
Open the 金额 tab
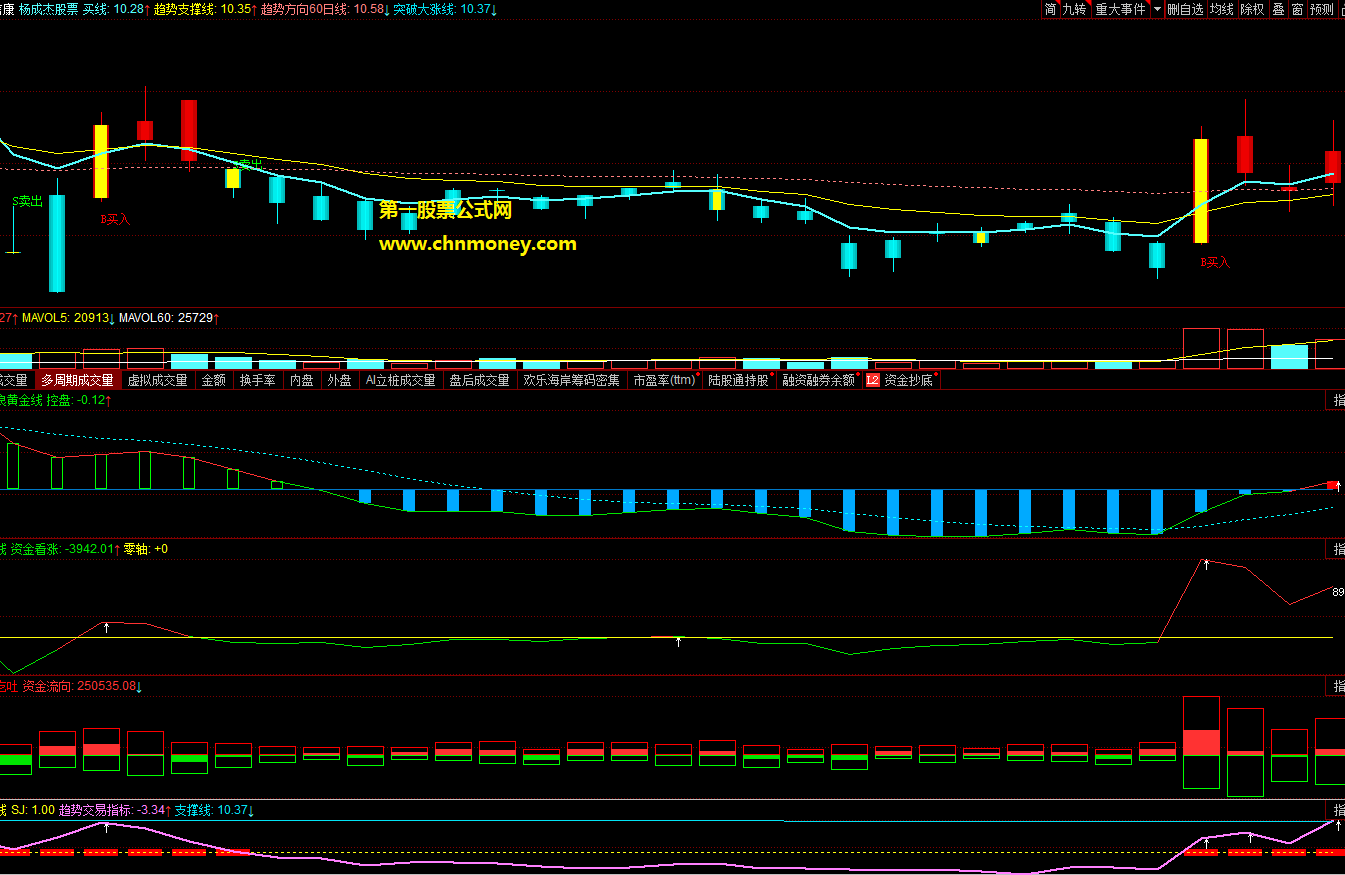tap(214, 380)
